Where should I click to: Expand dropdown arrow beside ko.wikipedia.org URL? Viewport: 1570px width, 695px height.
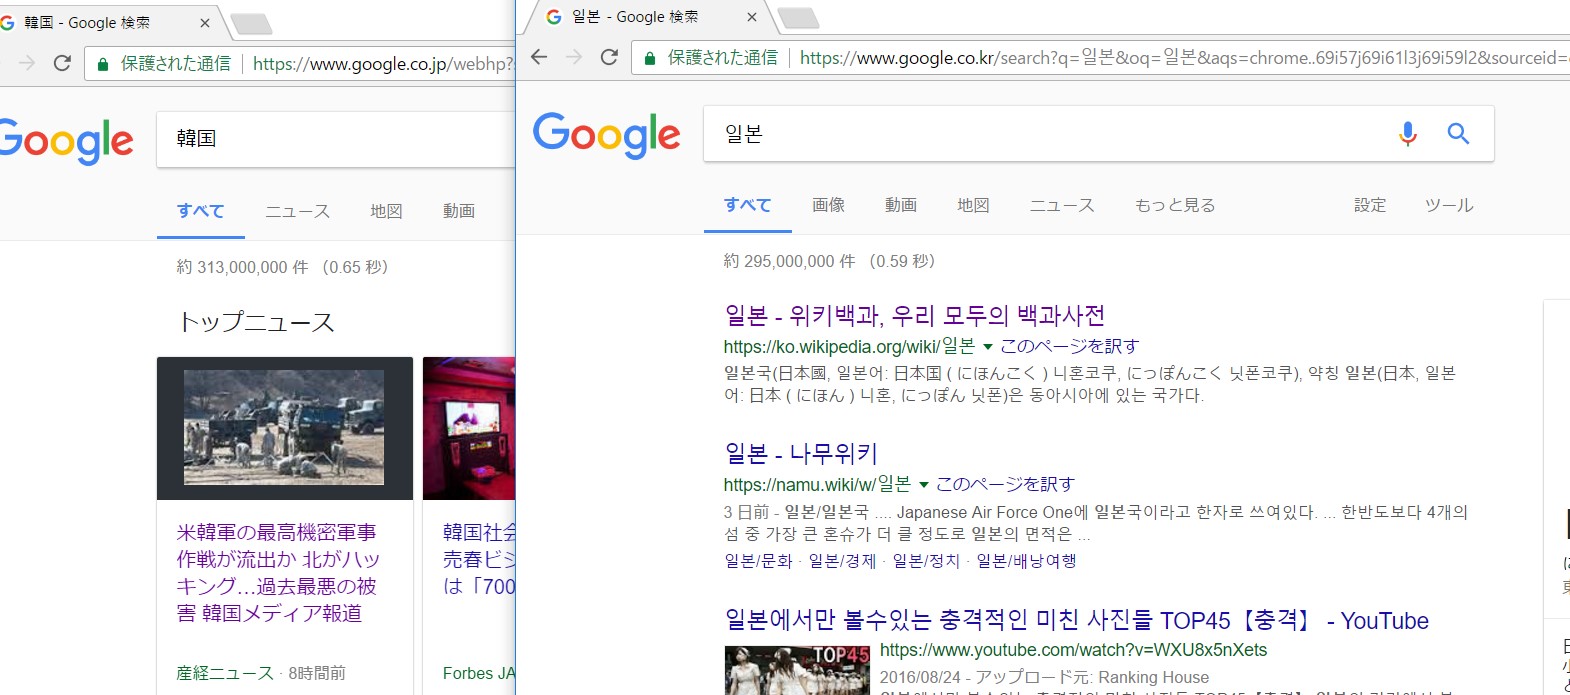988,347
